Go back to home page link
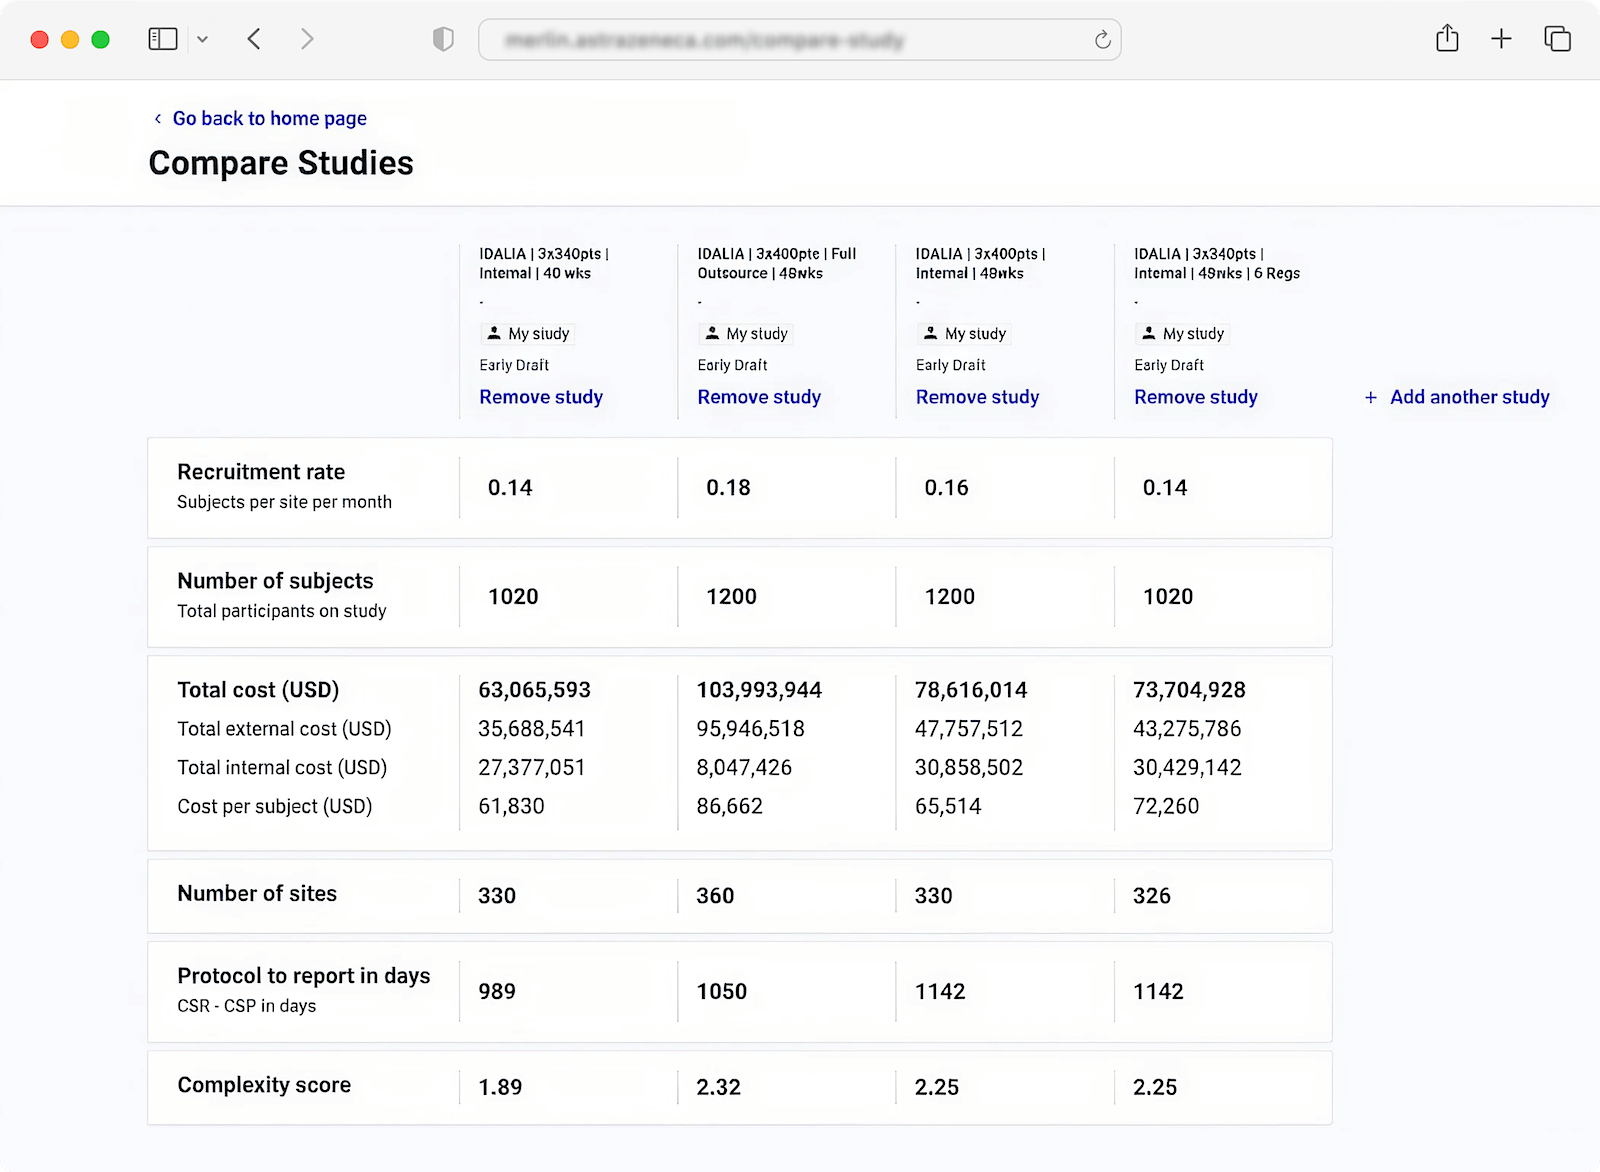Image resolution: width=1600 pixels, height=1172 pixels. 269,118
